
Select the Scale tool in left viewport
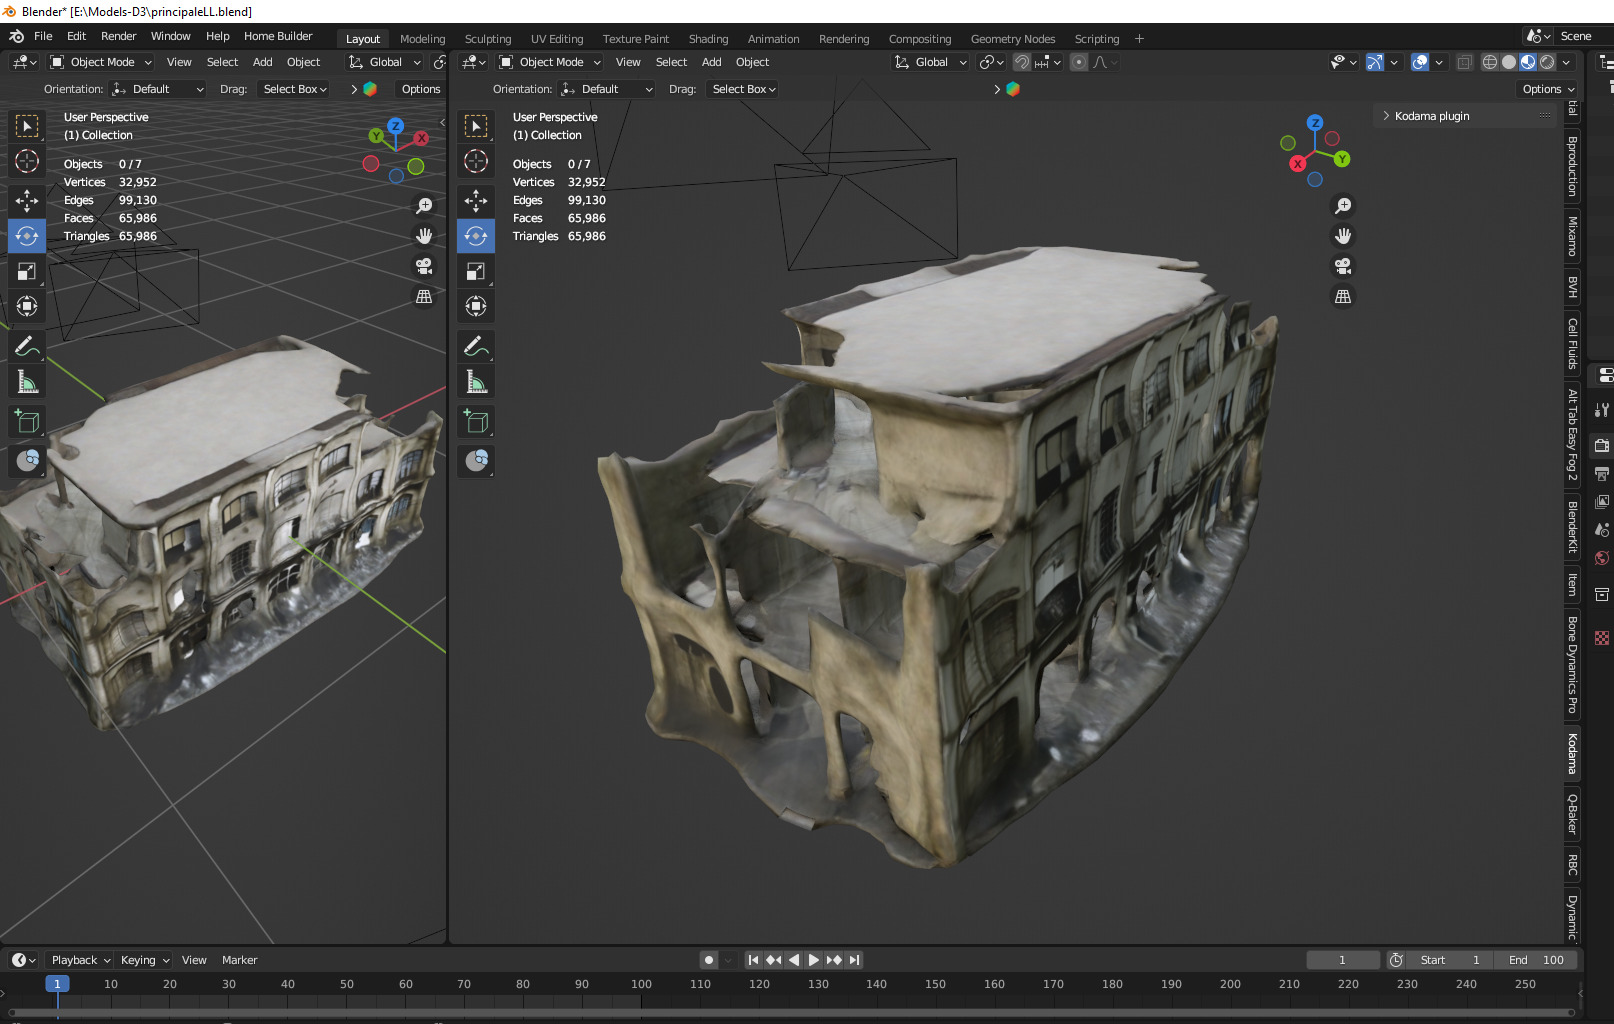(27, 271)
